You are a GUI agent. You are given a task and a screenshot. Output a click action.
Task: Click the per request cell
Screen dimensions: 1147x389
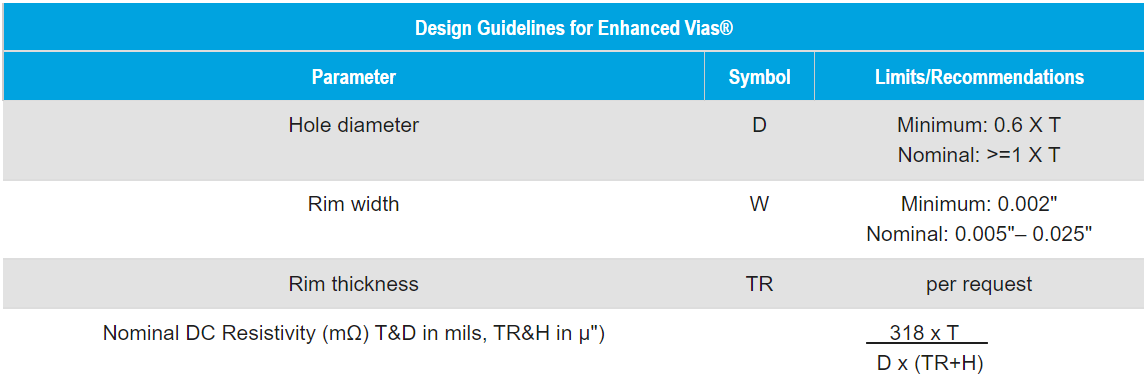[x=979, y=284]
